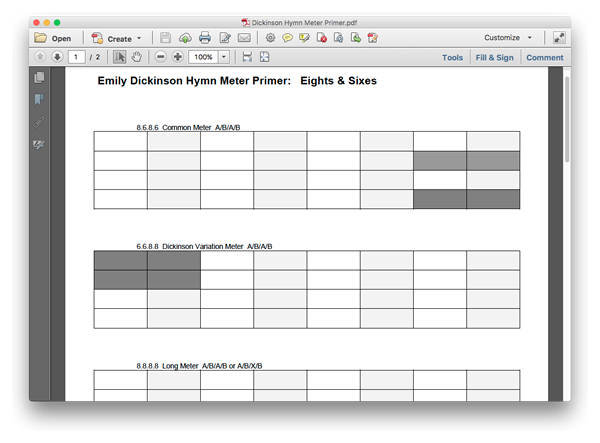The height and width of the screenshot is (443, 600).
Task: Open the Signatures side panel
Action: click(x=40, y=144)
